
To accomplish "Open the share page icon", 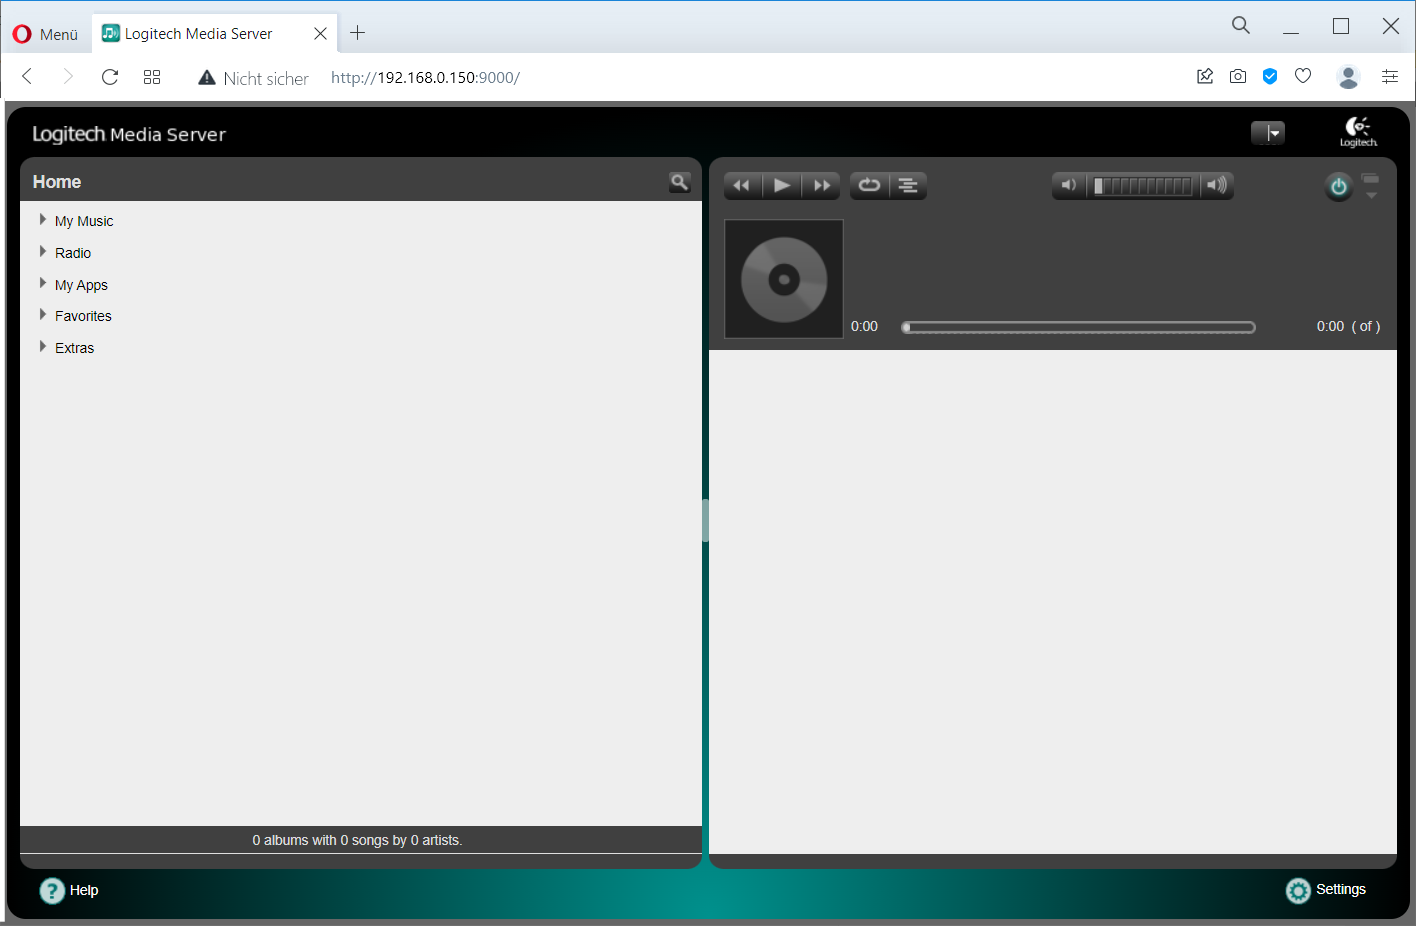I will (x=1205, y=76).
